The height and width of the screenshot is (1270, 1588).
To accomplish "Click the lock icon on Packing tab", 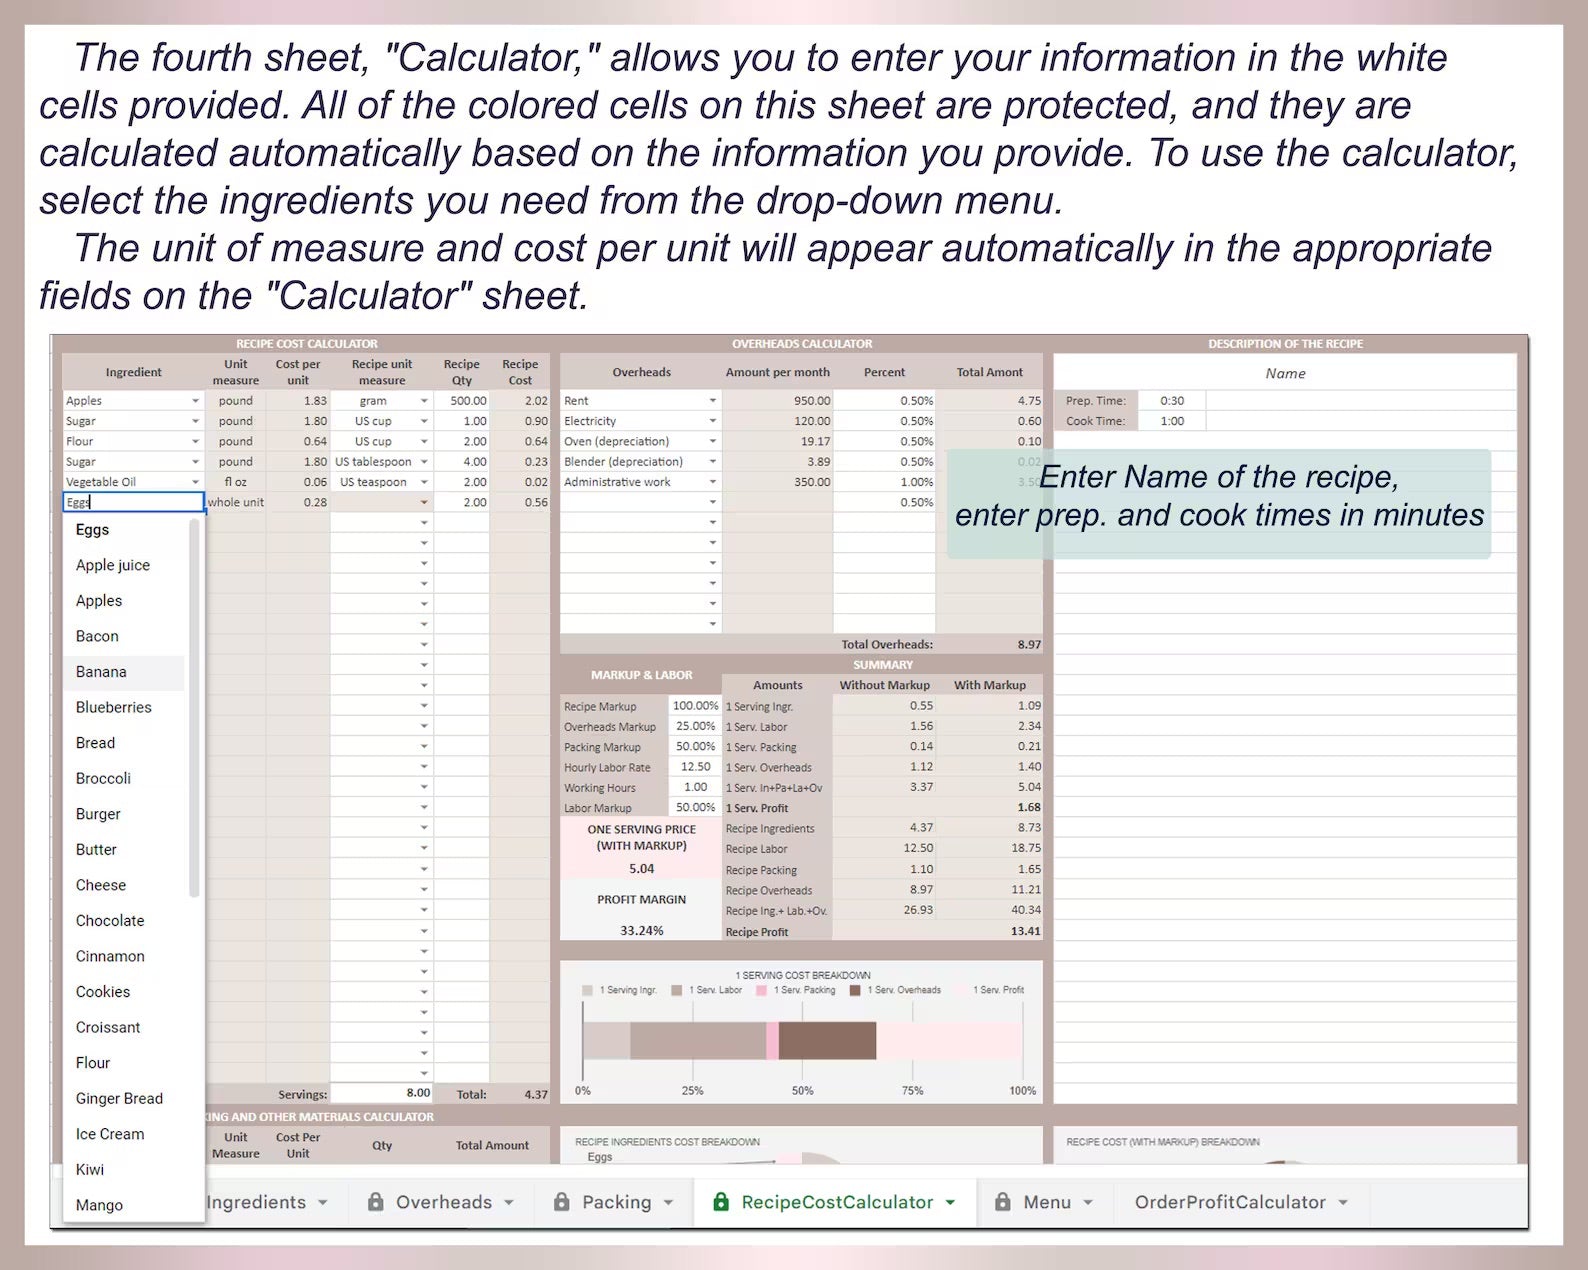I will 562,1202.
